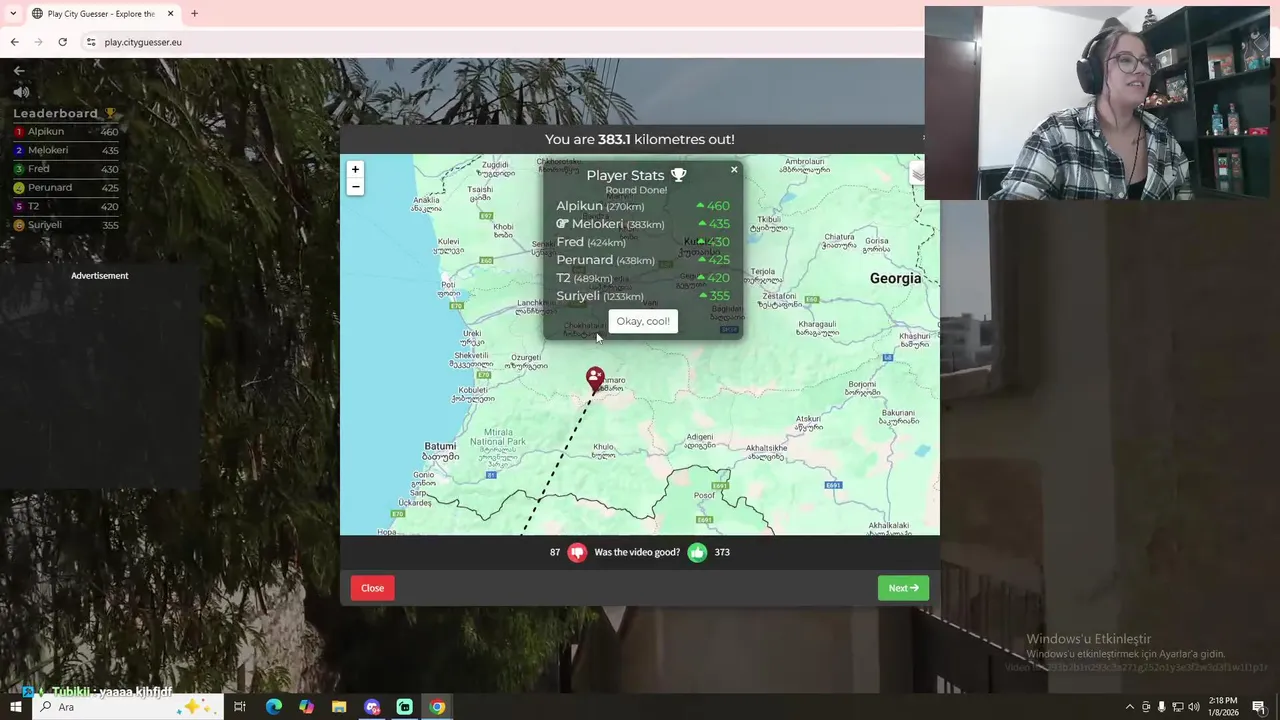1280x720 pixels.
Task: Go back in the browser
Action: (14, 42)
